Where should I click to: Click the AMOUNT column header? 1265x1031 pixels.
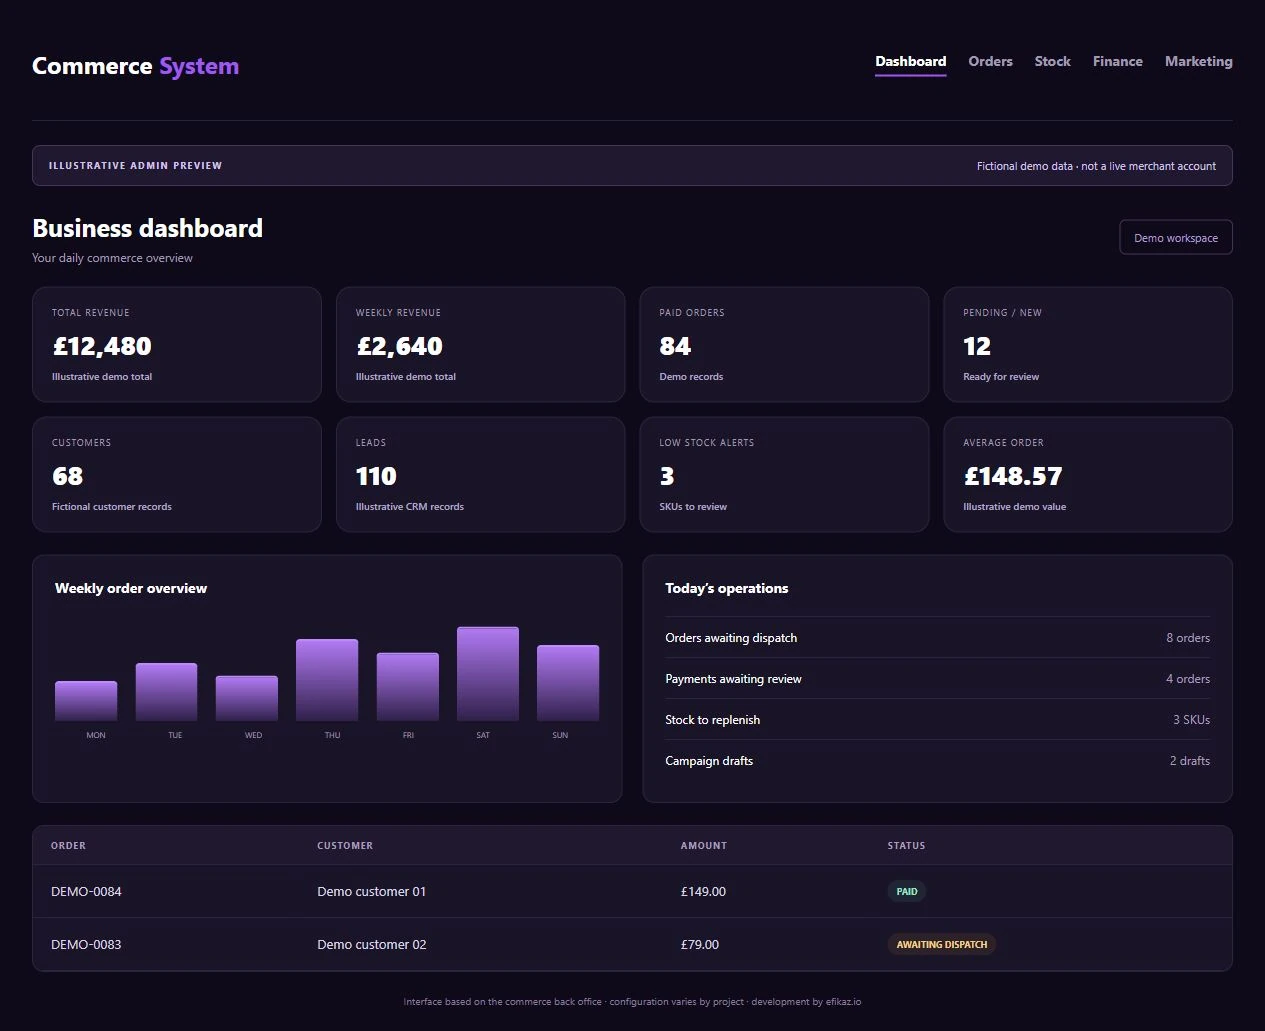tap(704, 846)
